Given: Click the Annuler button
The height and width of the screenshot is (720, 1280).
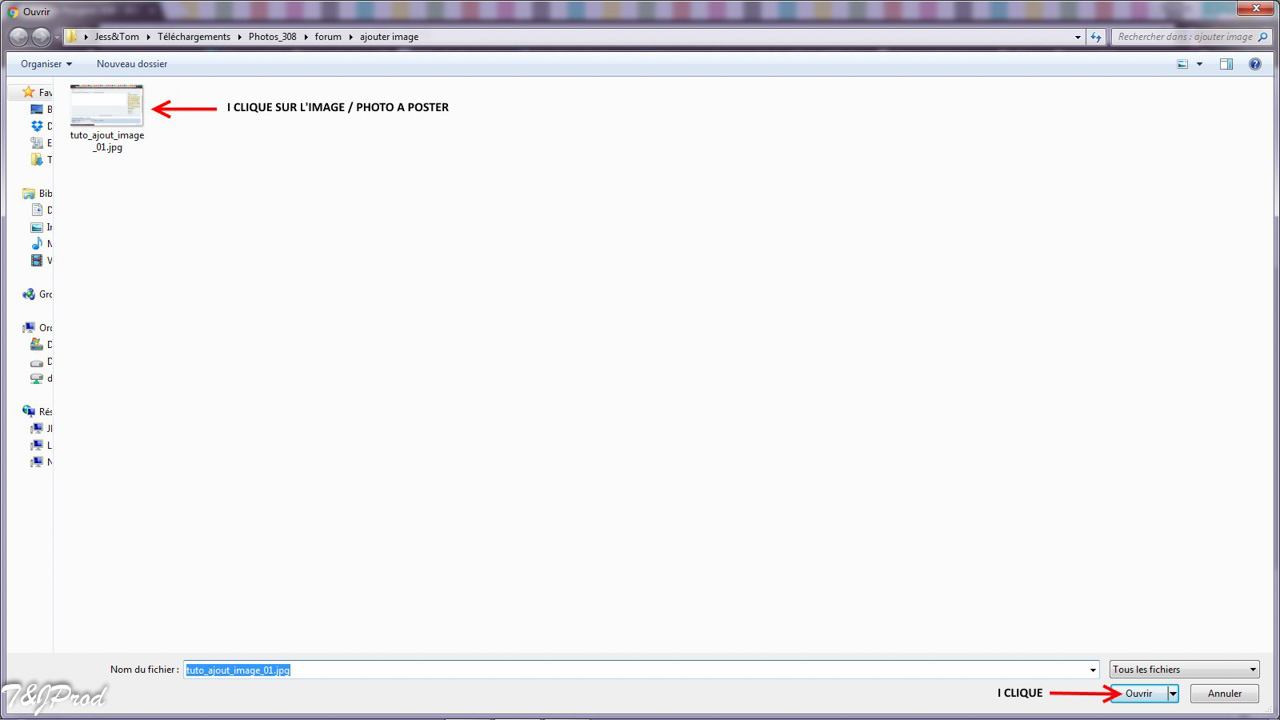Looking at the screenshot, I should [1224, 693].
